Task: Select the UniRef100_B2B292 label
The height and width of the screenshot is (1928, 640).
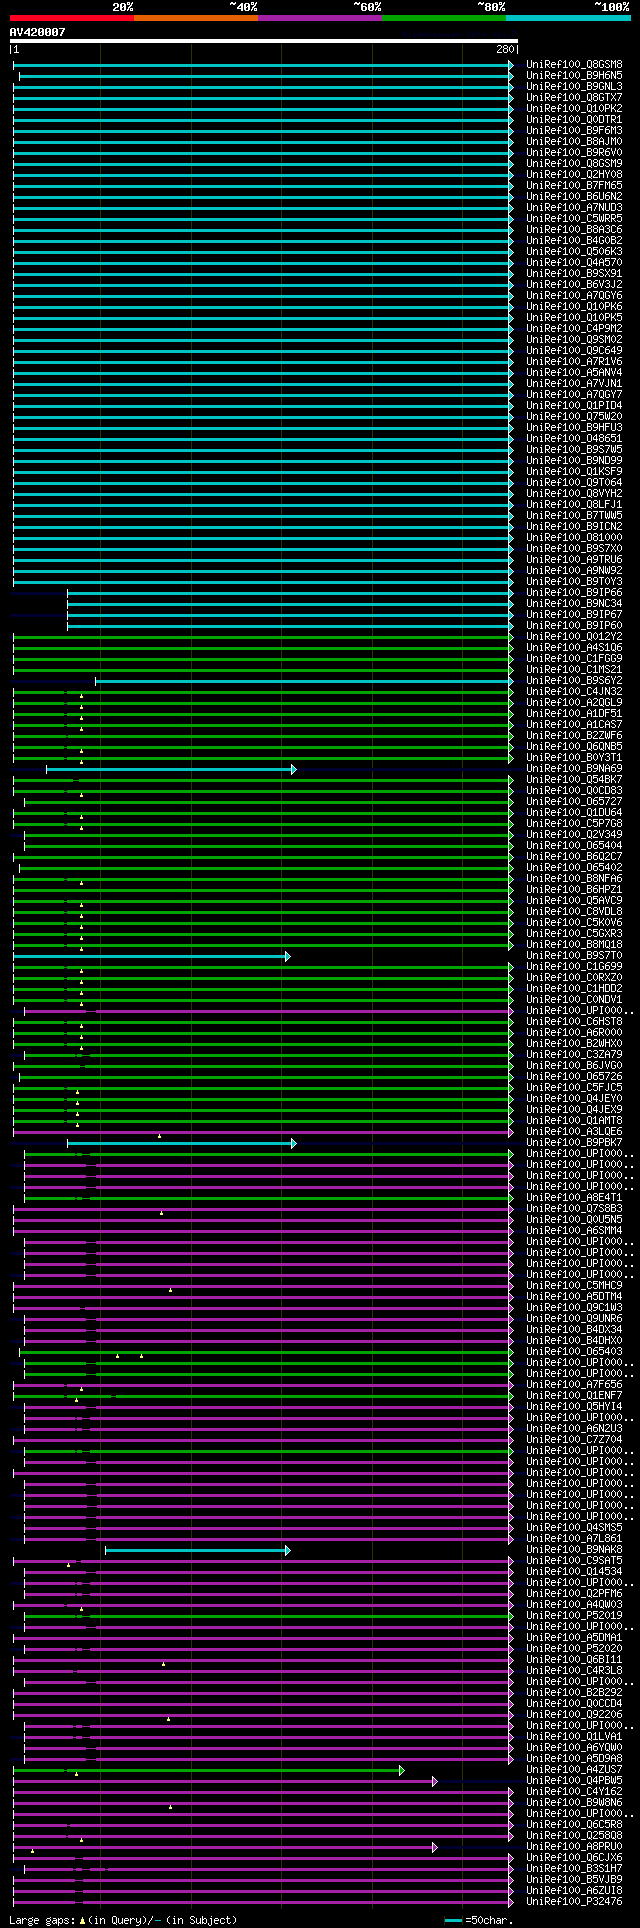Action: [574, 1692]
